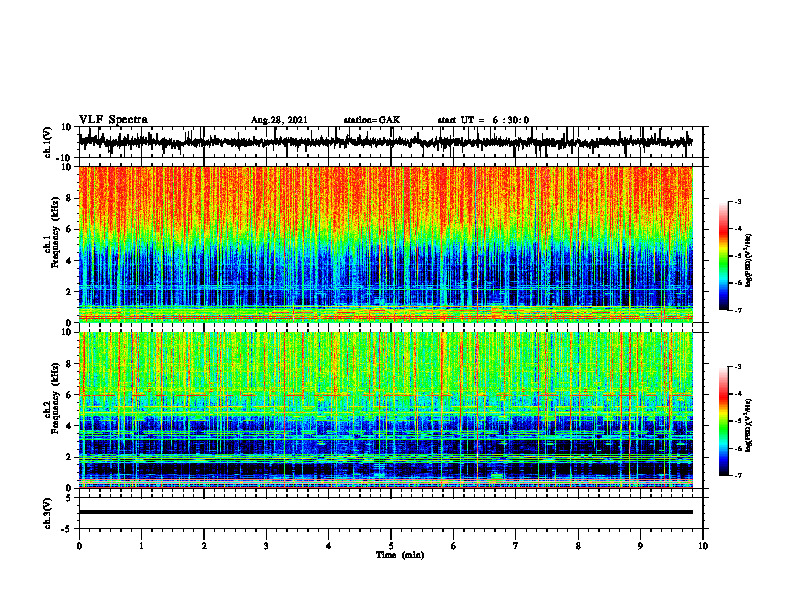Click the ch.2 spectrogram color scale bar
The image size is (792, 612).
coord(723,421)
